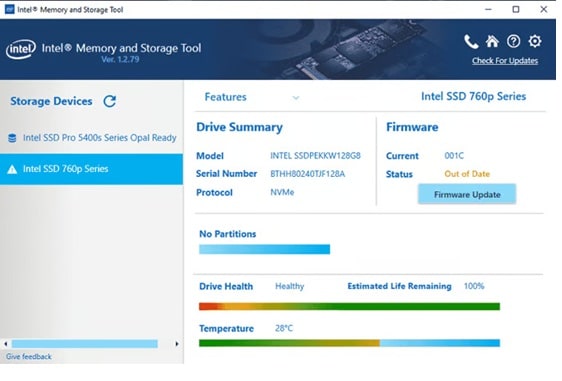Screen dimensions: 562x381
Task: Click the 100% life remaining value
Action: 474,286
